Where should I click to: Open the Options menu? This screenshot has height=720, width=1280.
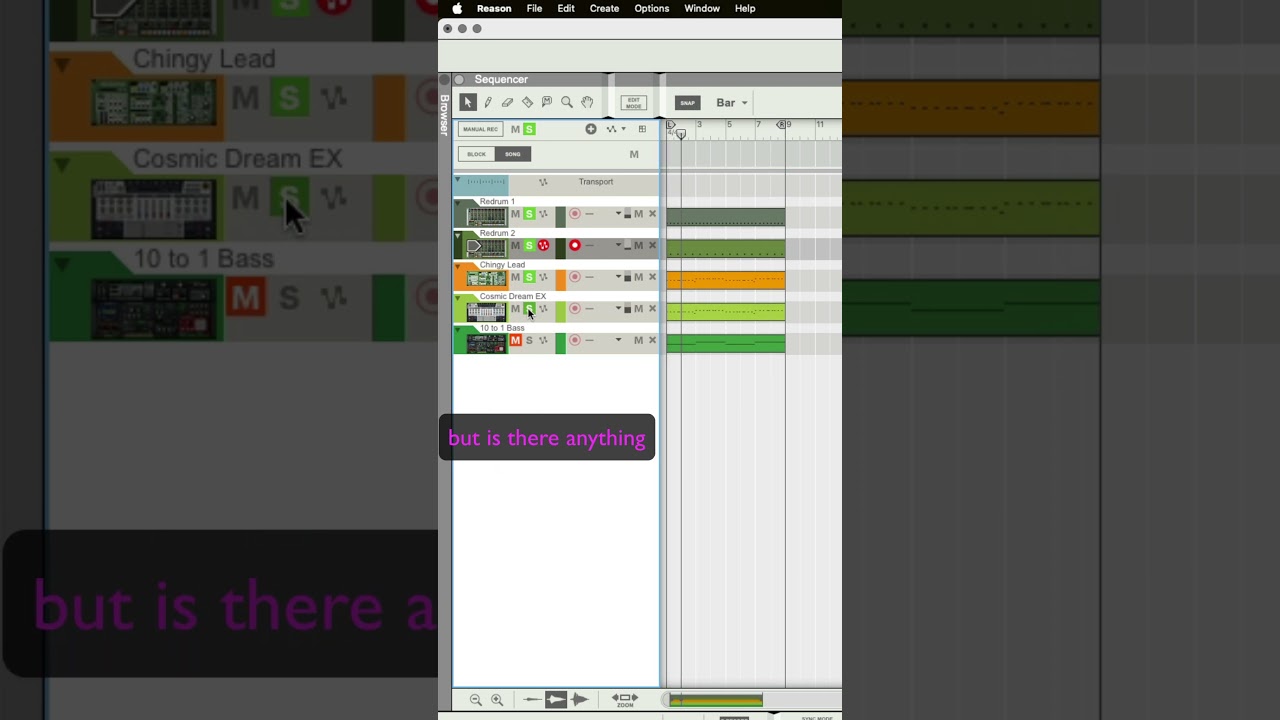[x=652, y=8]
